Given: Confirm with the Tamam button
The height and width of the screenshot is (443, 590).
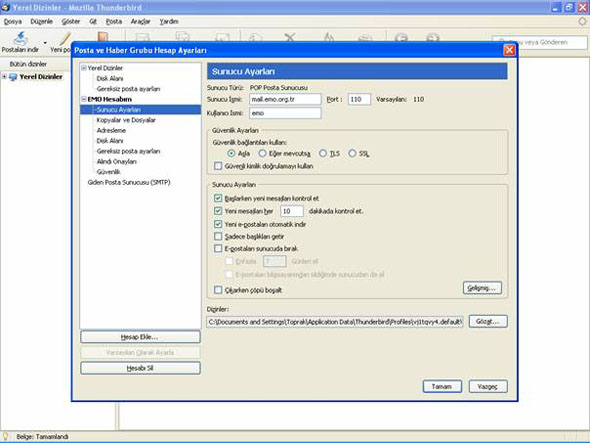Looking at the screenshot, I should coord(442,387).
